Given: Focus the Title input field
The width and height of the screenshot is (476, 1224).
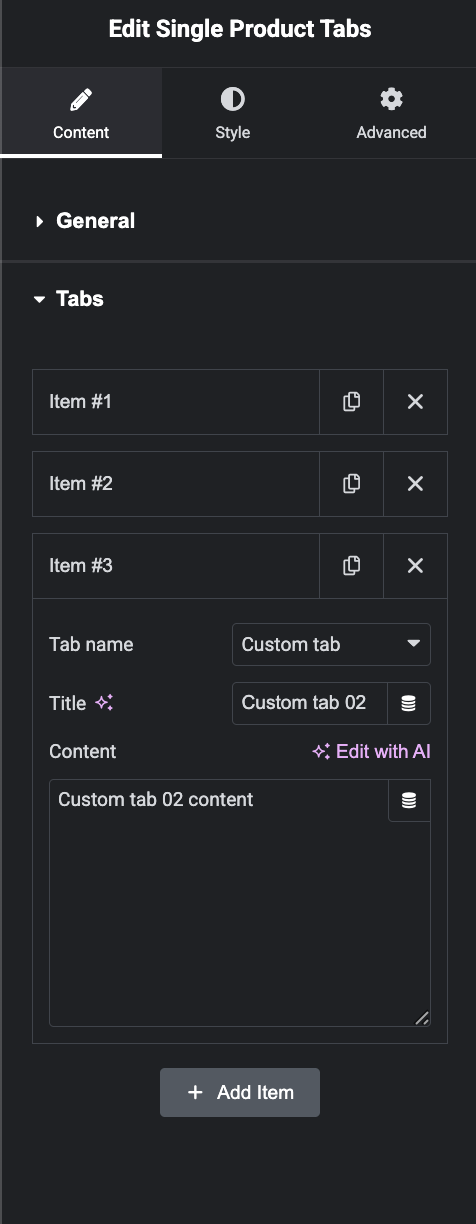Looking at the screenshot, I should point(310,703).
